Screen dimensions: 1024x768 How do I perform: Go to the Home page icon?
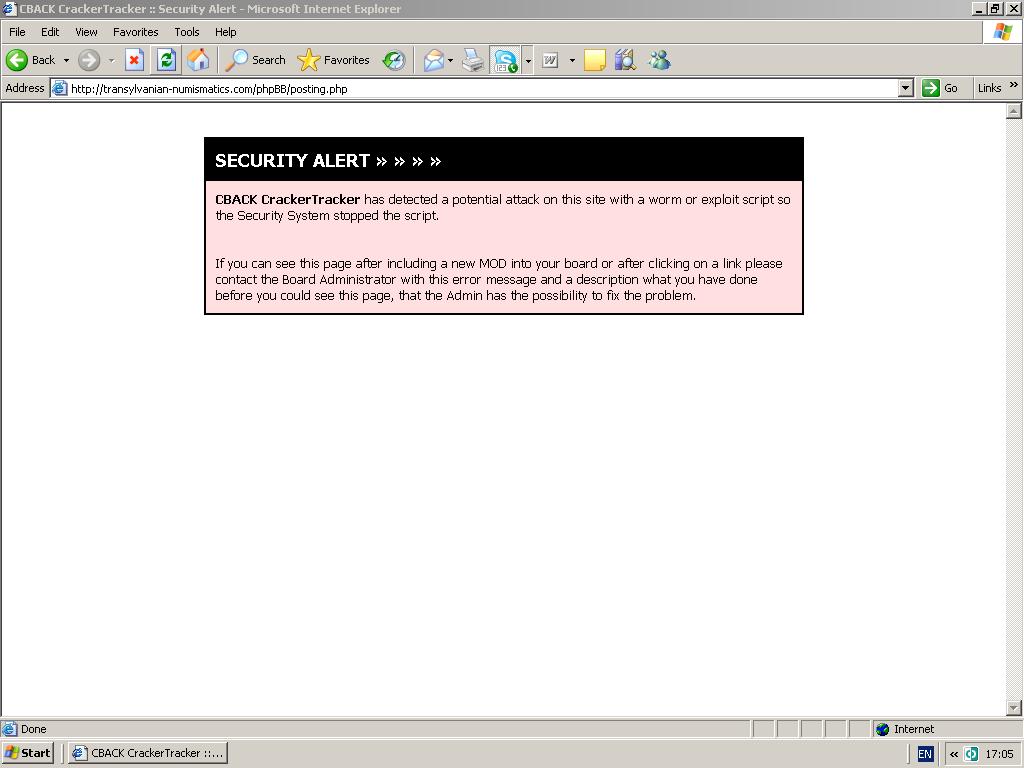[198, 60]
